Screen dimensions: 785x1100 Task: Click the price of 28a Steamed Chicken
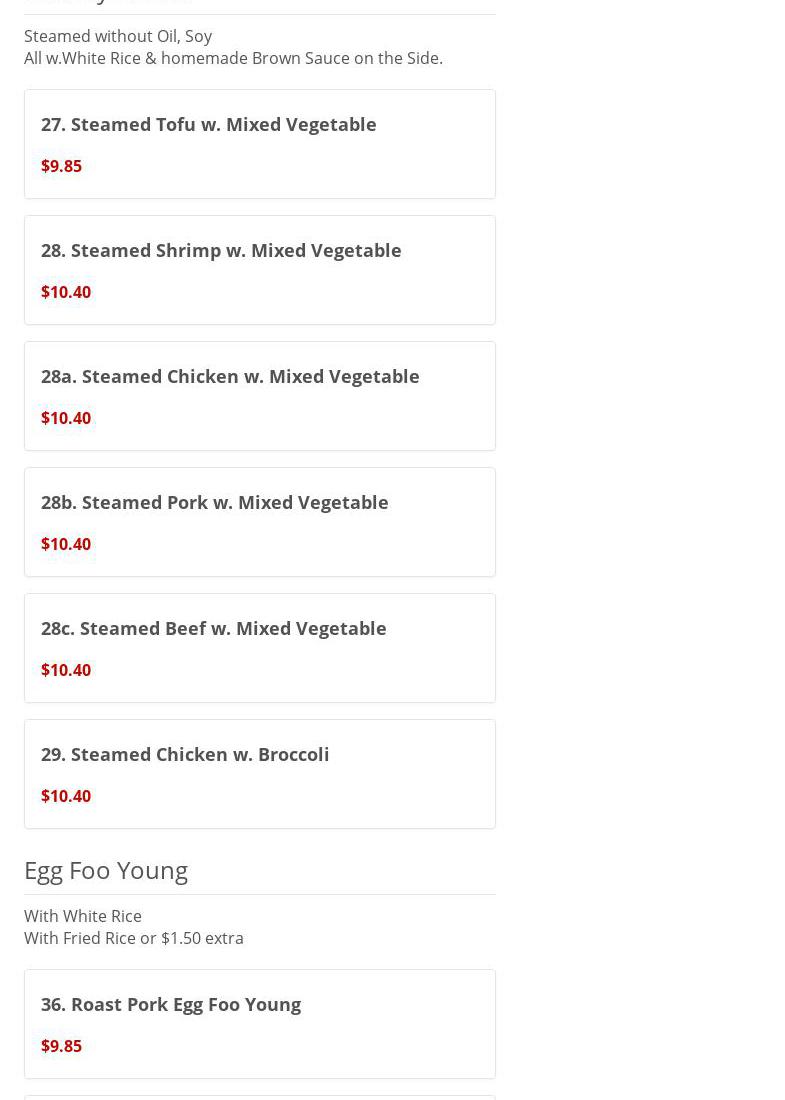[x=66, y=418]
